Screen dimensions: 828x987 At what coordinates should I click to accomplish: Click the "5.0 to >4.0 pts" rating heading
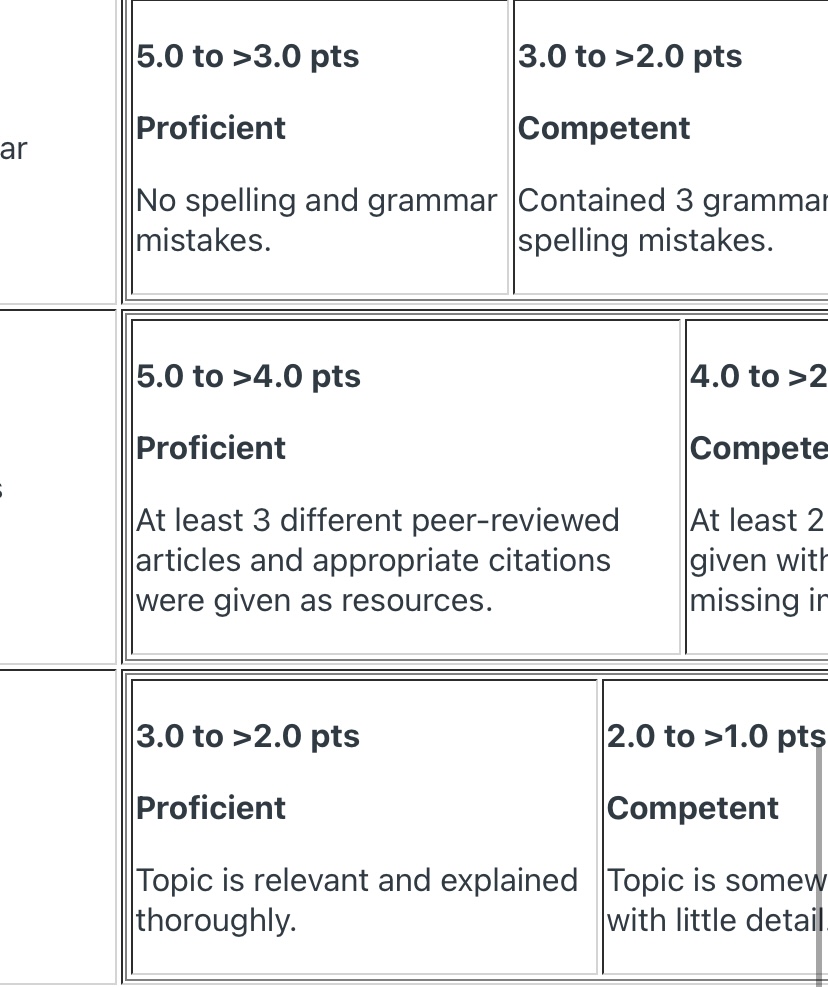(x=248, y=376)
